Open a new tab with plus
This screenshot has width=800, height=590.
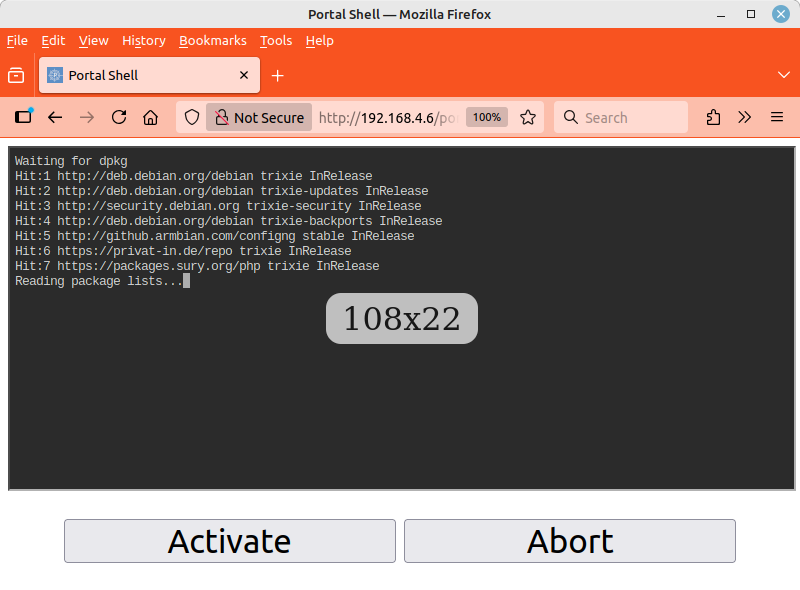point(278,75)
